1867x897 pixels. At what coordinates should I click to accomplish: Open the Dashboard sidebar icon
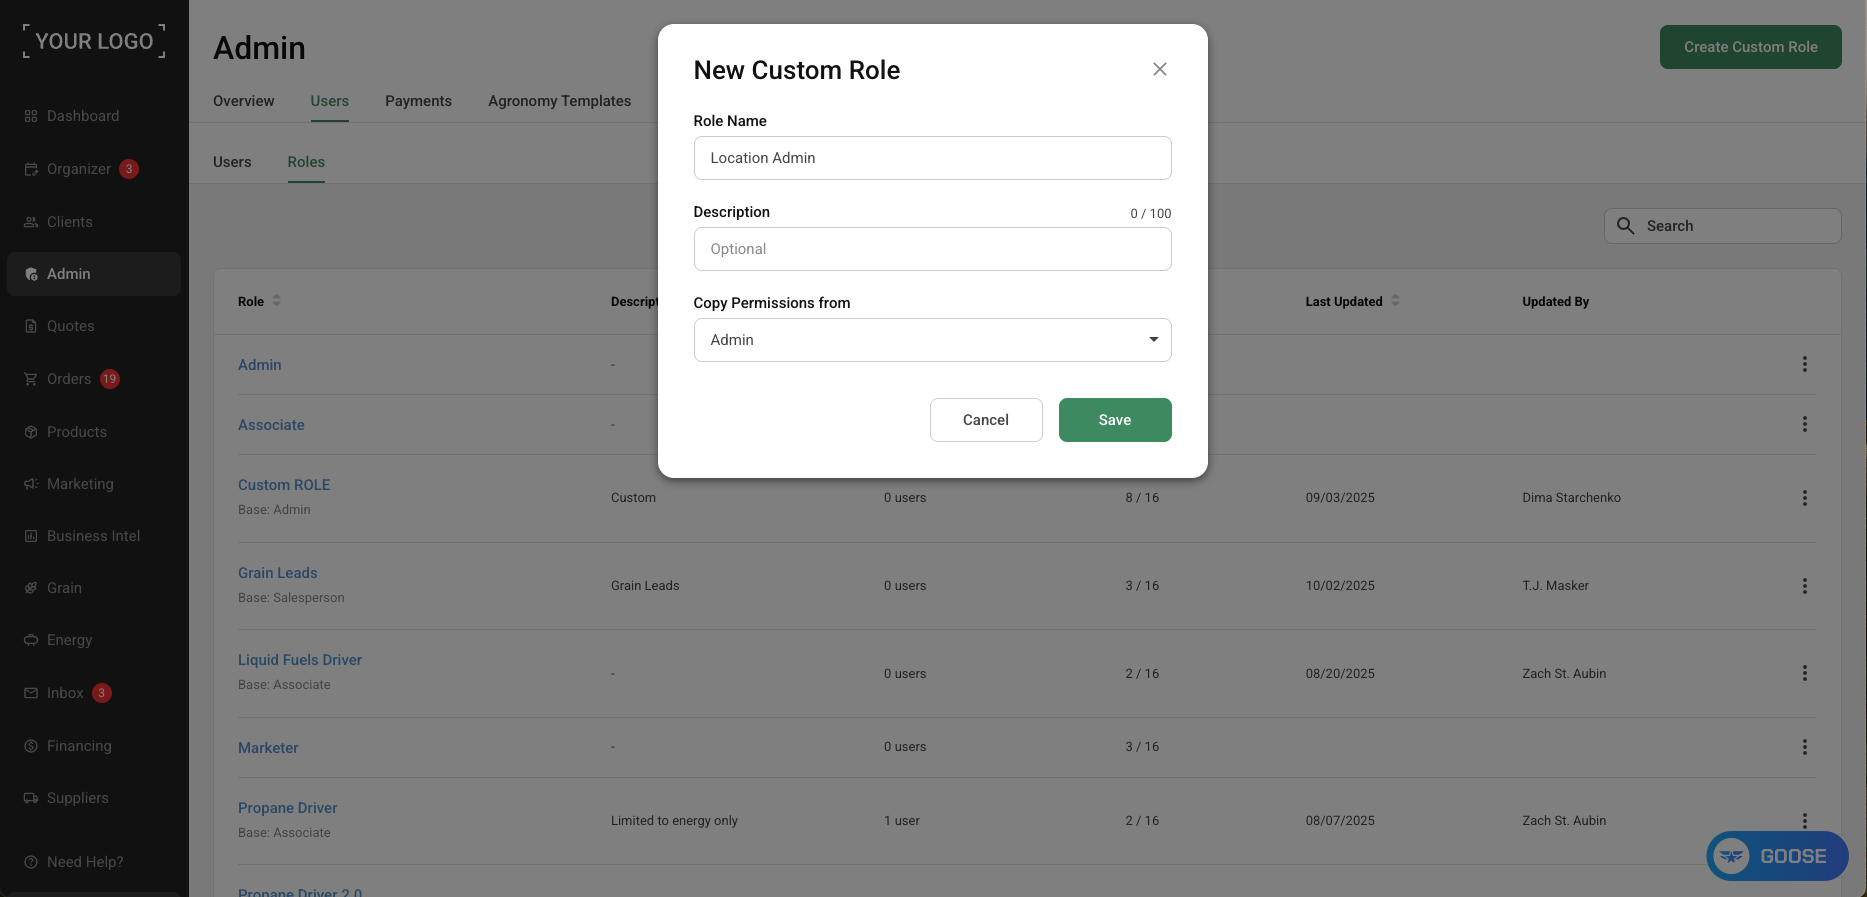pyautogui.click(x=31, y=116)
